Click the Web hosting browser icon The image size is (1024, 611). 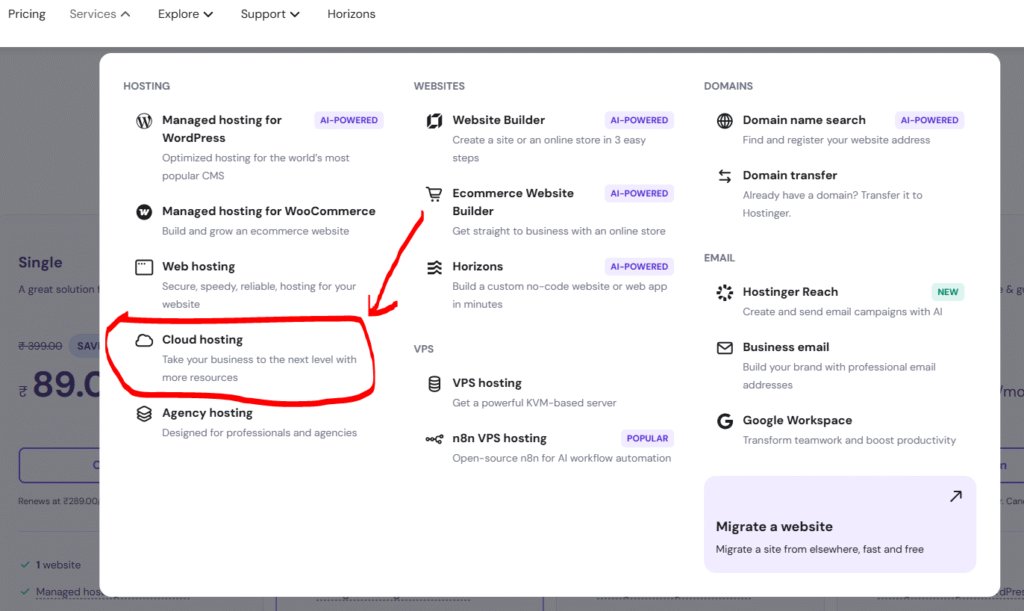click(x=144, y=267)
